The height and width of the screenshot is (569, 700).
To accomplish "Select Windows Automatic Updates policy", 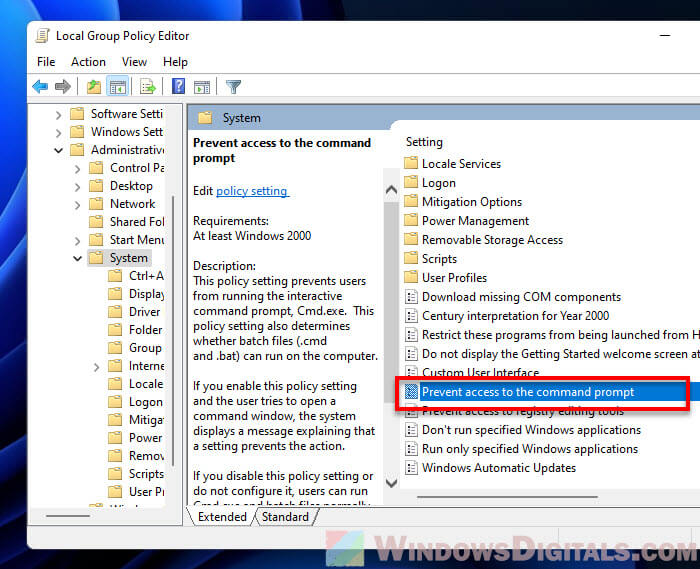I will [498, 468].
